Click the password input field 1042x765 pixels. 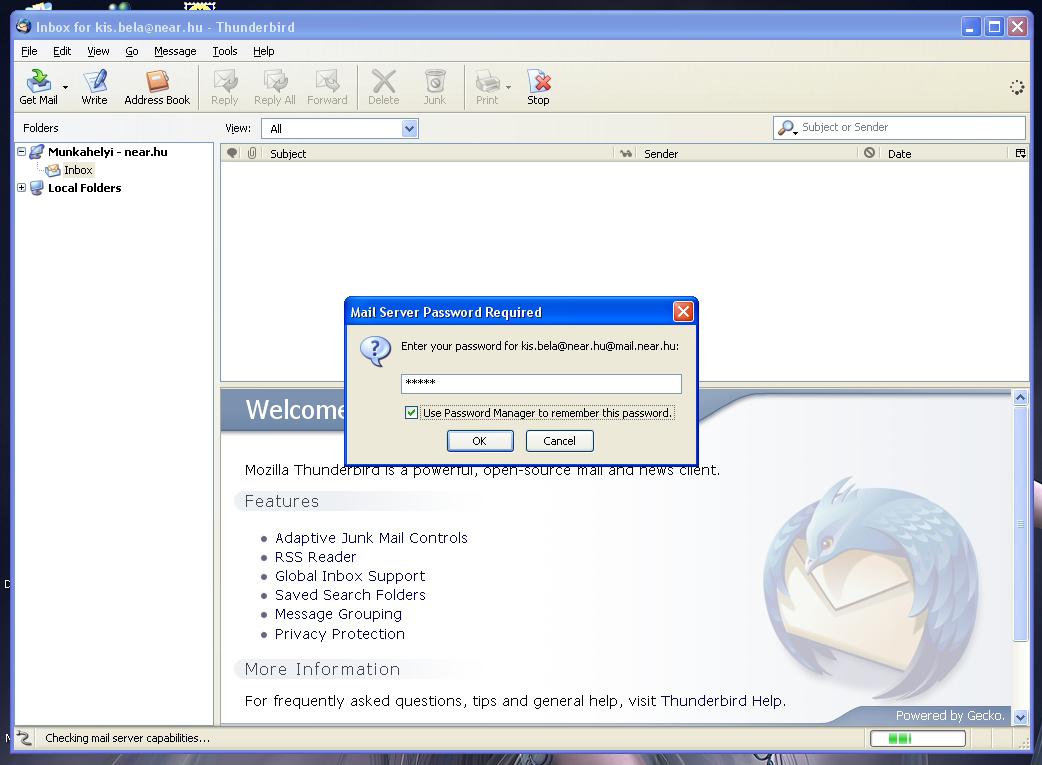540,384
